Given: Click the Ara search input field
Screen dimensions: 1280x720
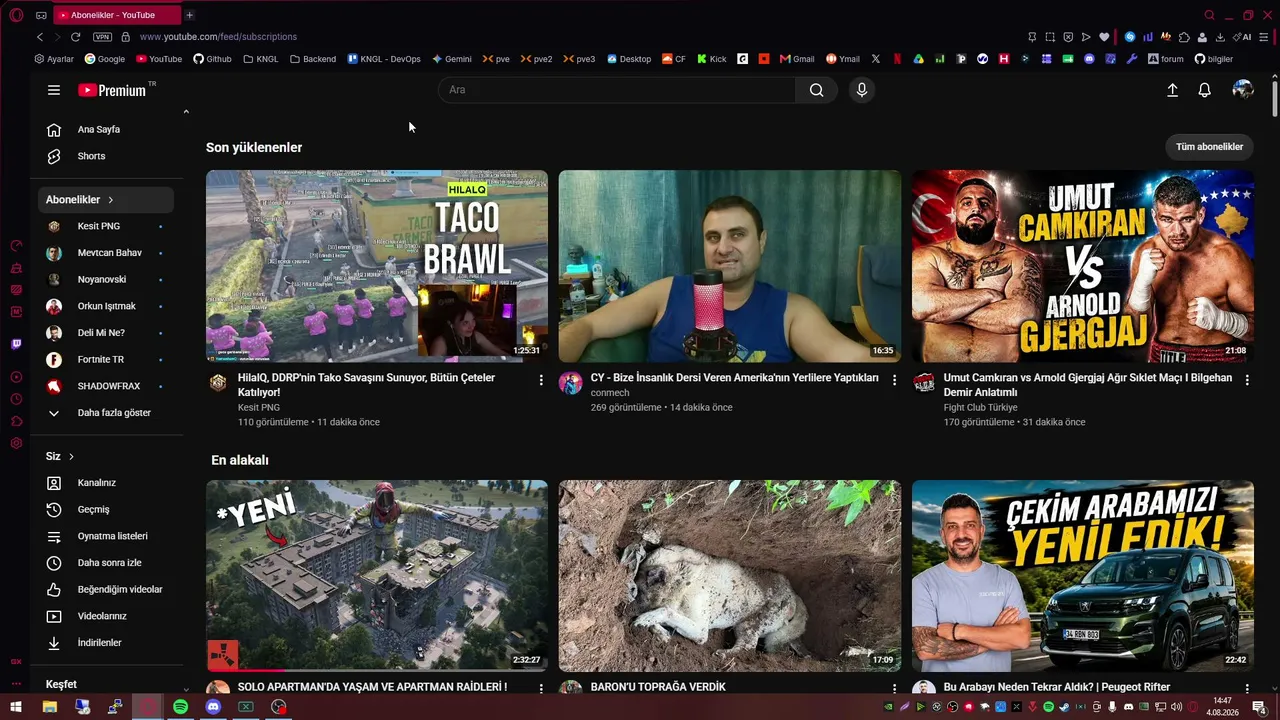Looking at the screenshot, I should pyautogui.click(x=617, y=90).
